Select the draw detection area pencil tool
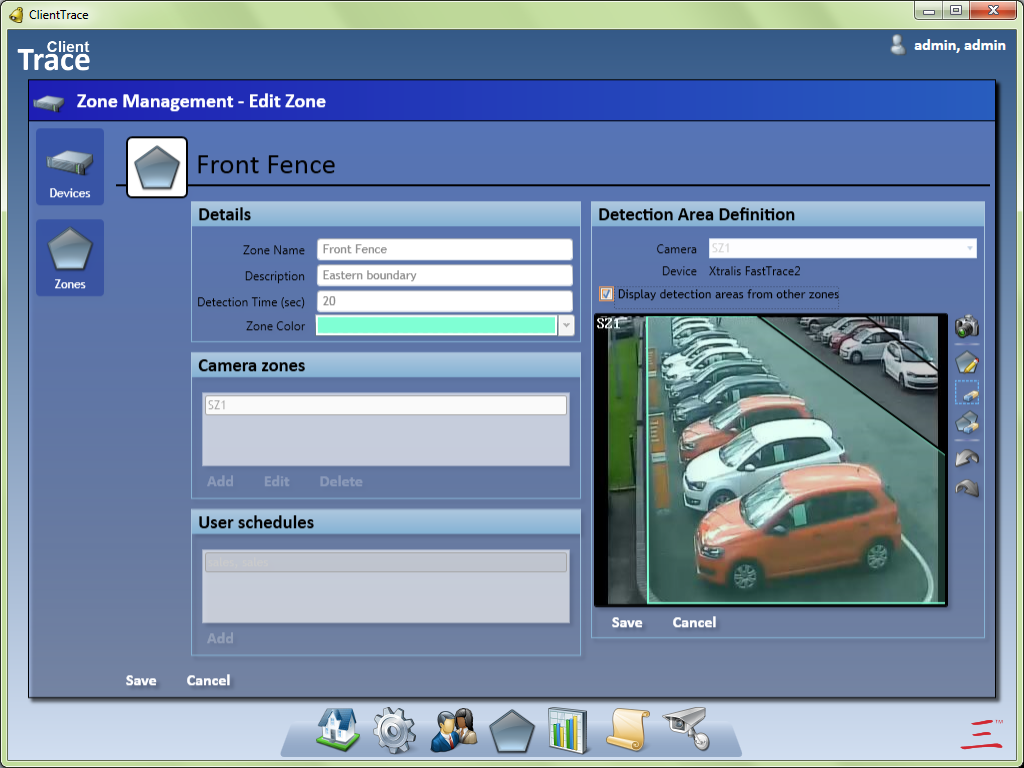The image size is (1024, 768). click(x=966, y=362)
